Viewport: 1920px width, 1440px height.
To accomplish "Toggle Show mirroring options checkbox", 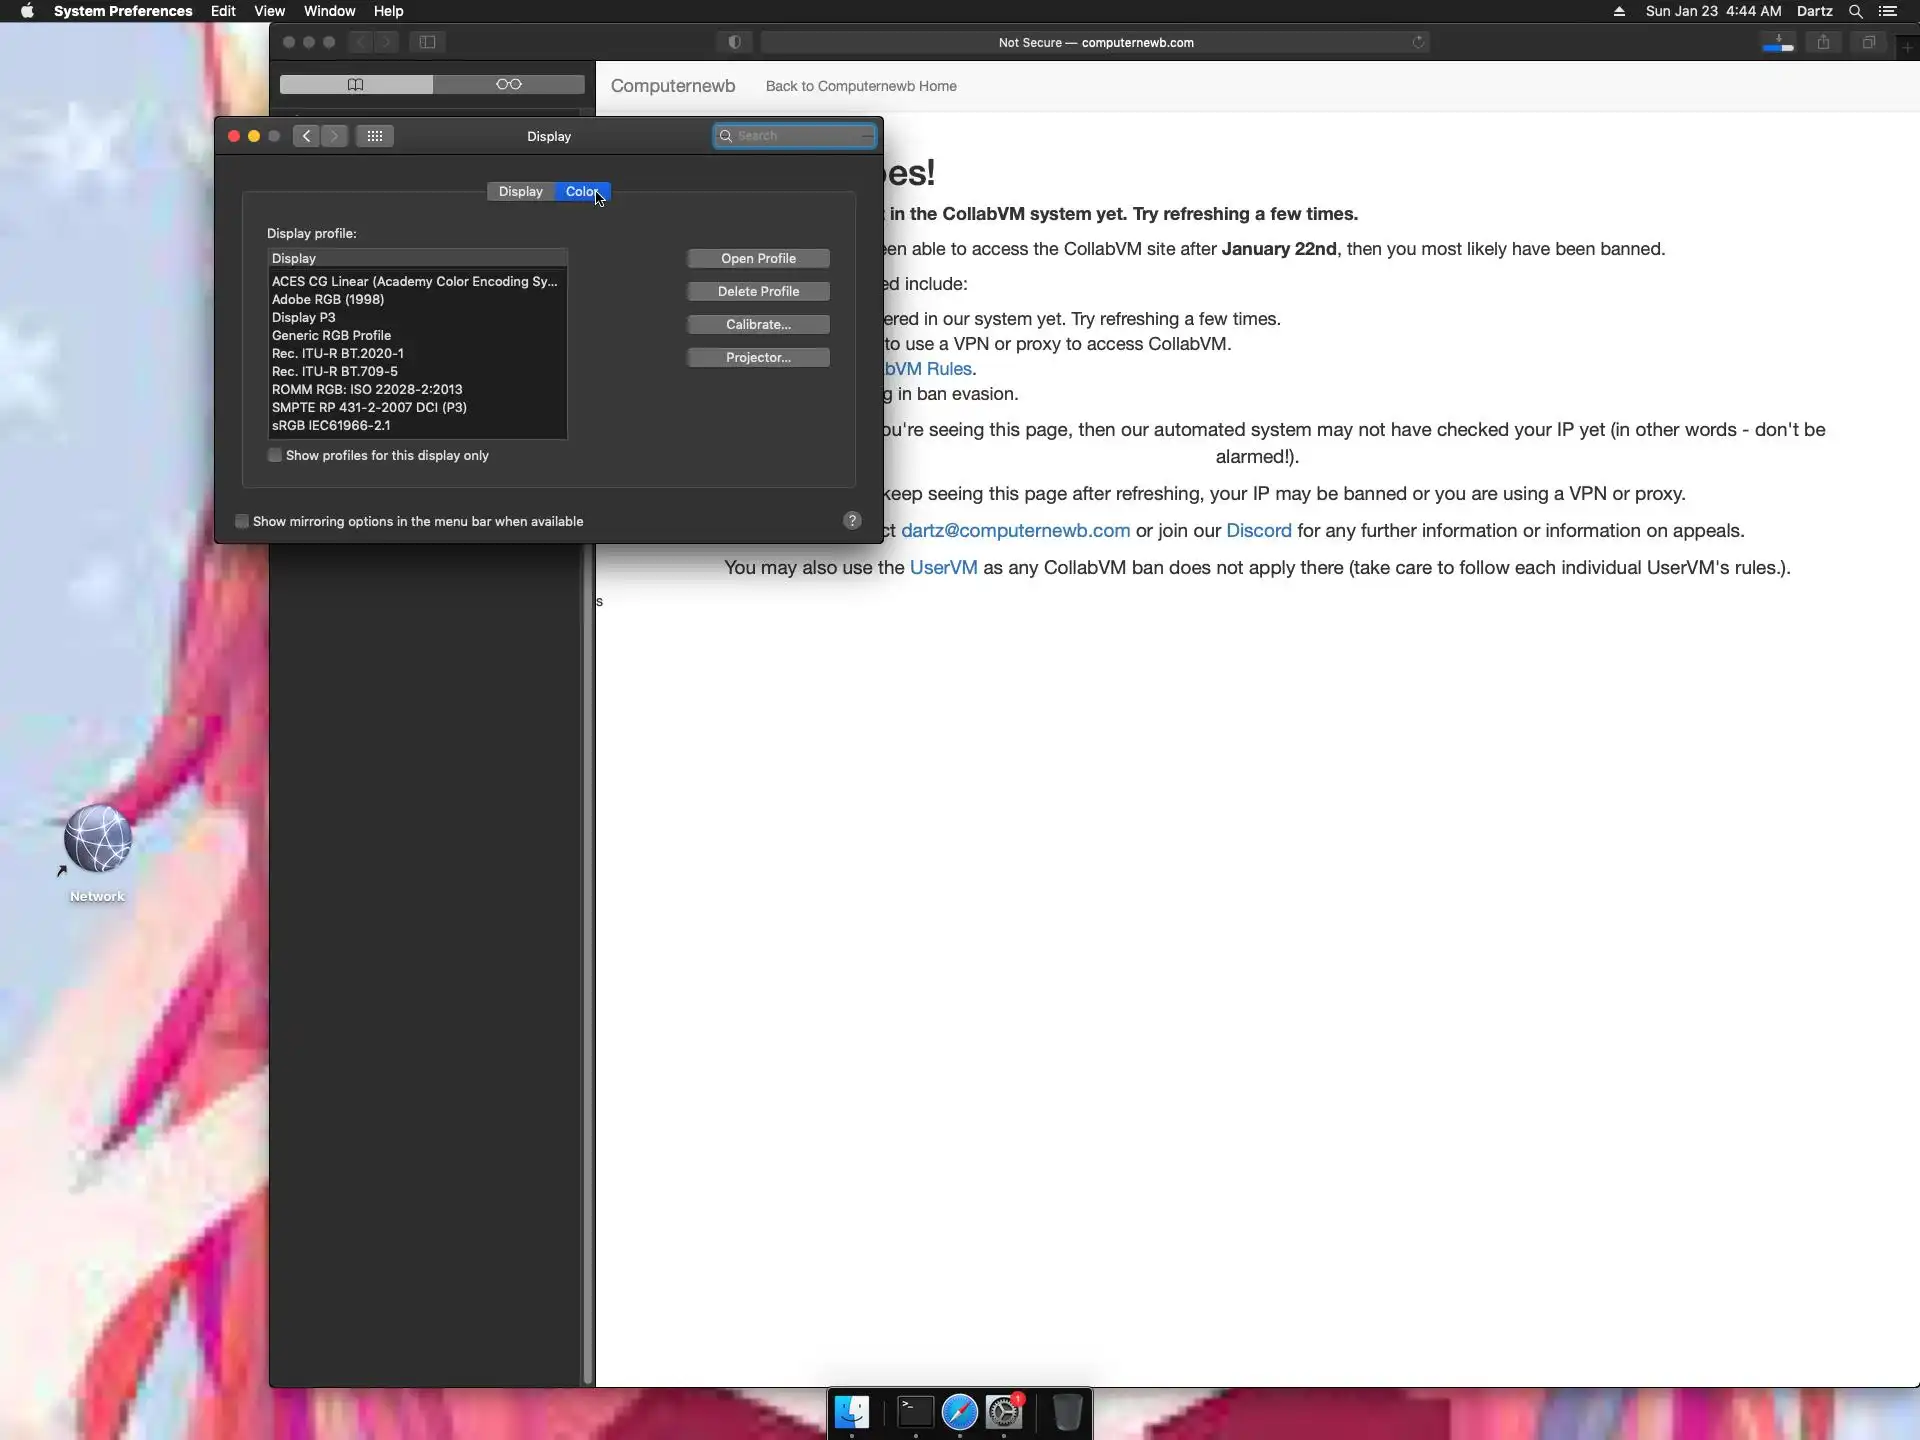I will tap(242, 521).
